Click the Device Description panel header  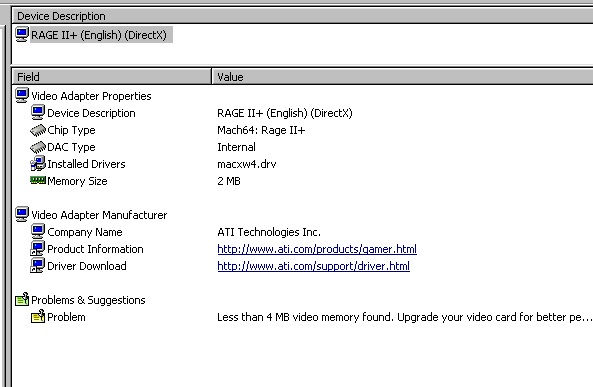pos(303,16)
